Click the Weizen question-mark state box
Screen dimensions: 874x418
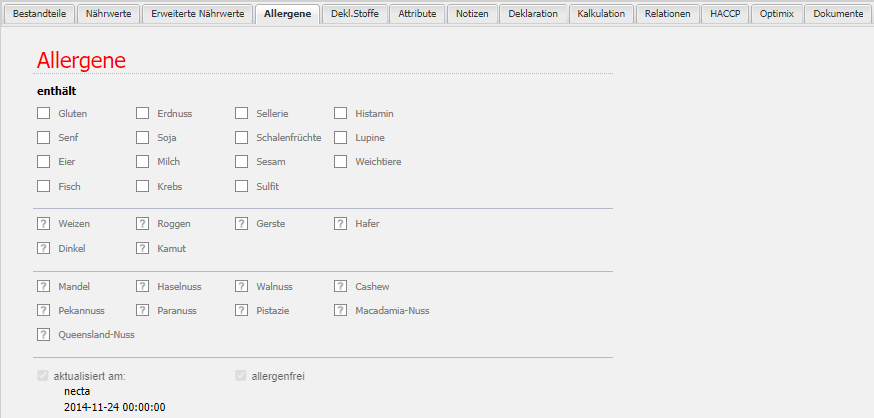pos(43,224)
